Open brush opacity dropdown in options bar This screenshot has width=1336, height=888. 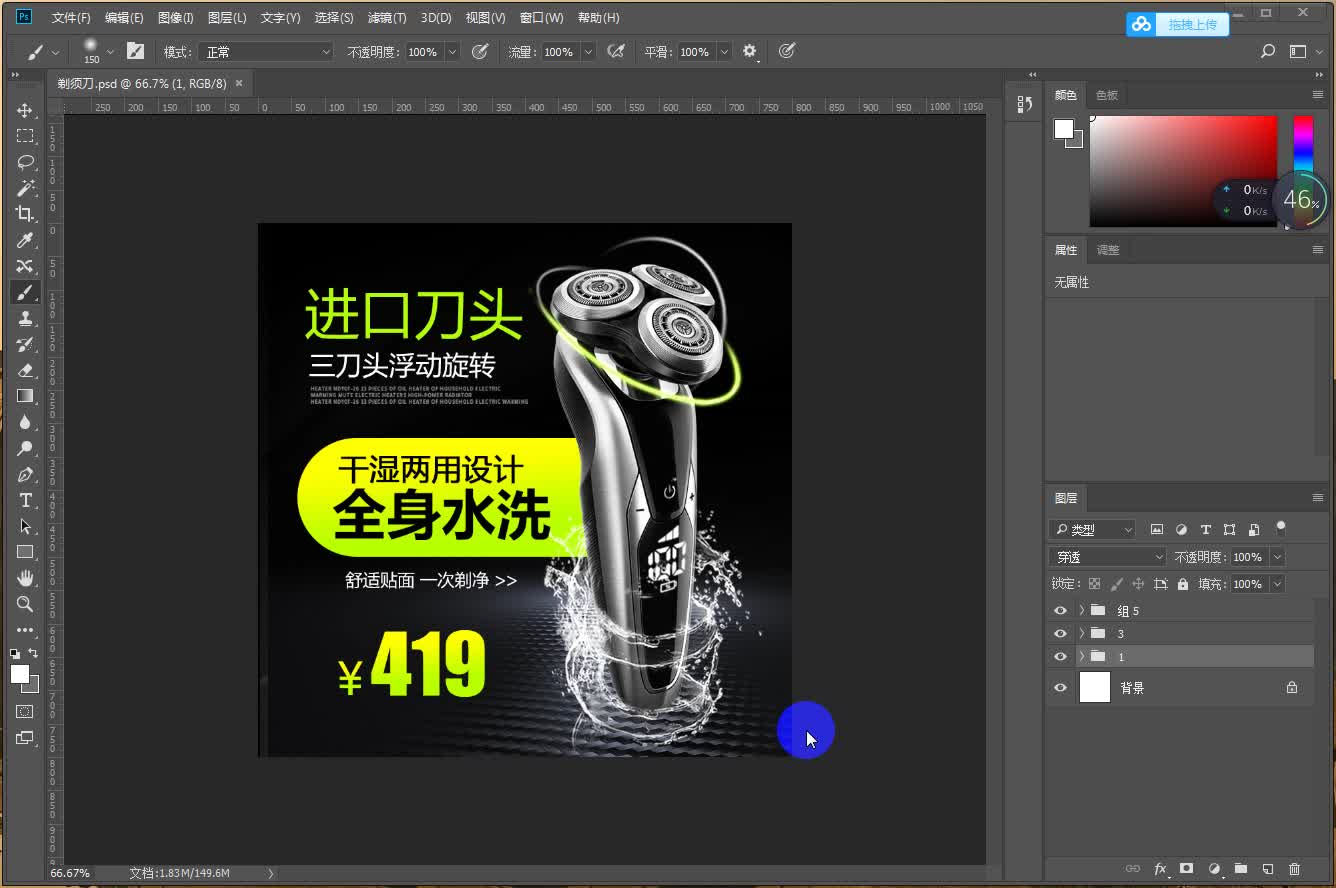pos(452,52)
